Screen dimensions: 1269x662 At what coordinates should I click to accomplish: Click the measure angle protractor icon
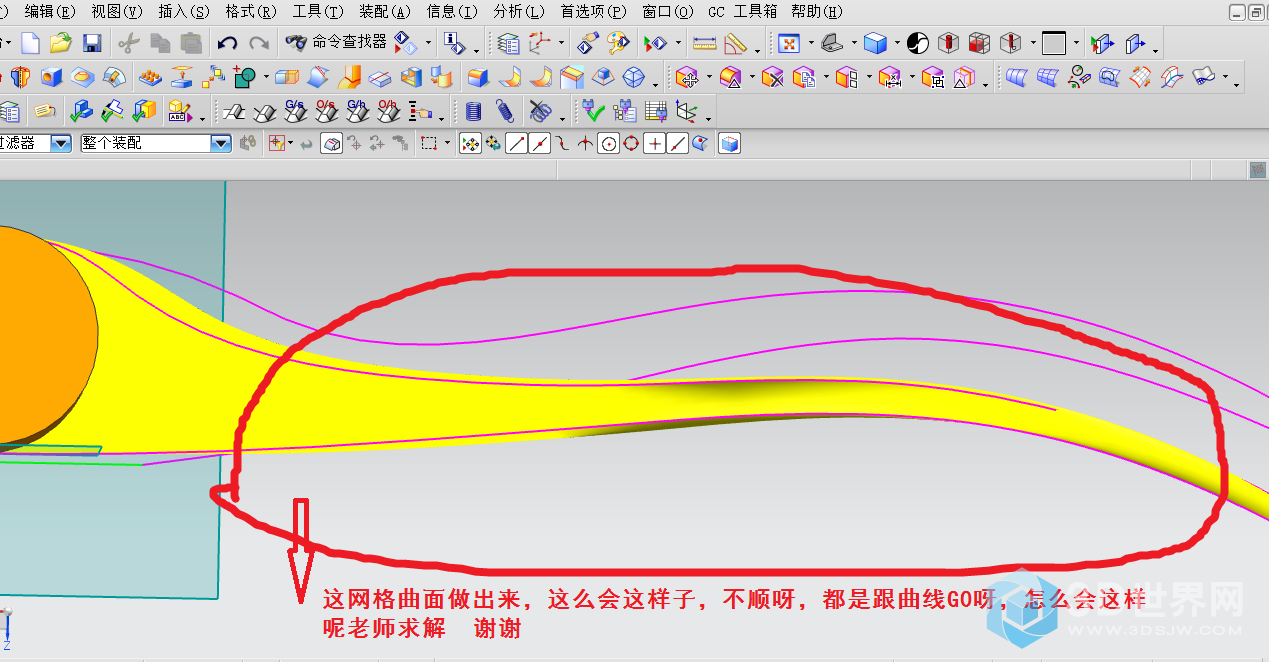(x=736, y=43)
